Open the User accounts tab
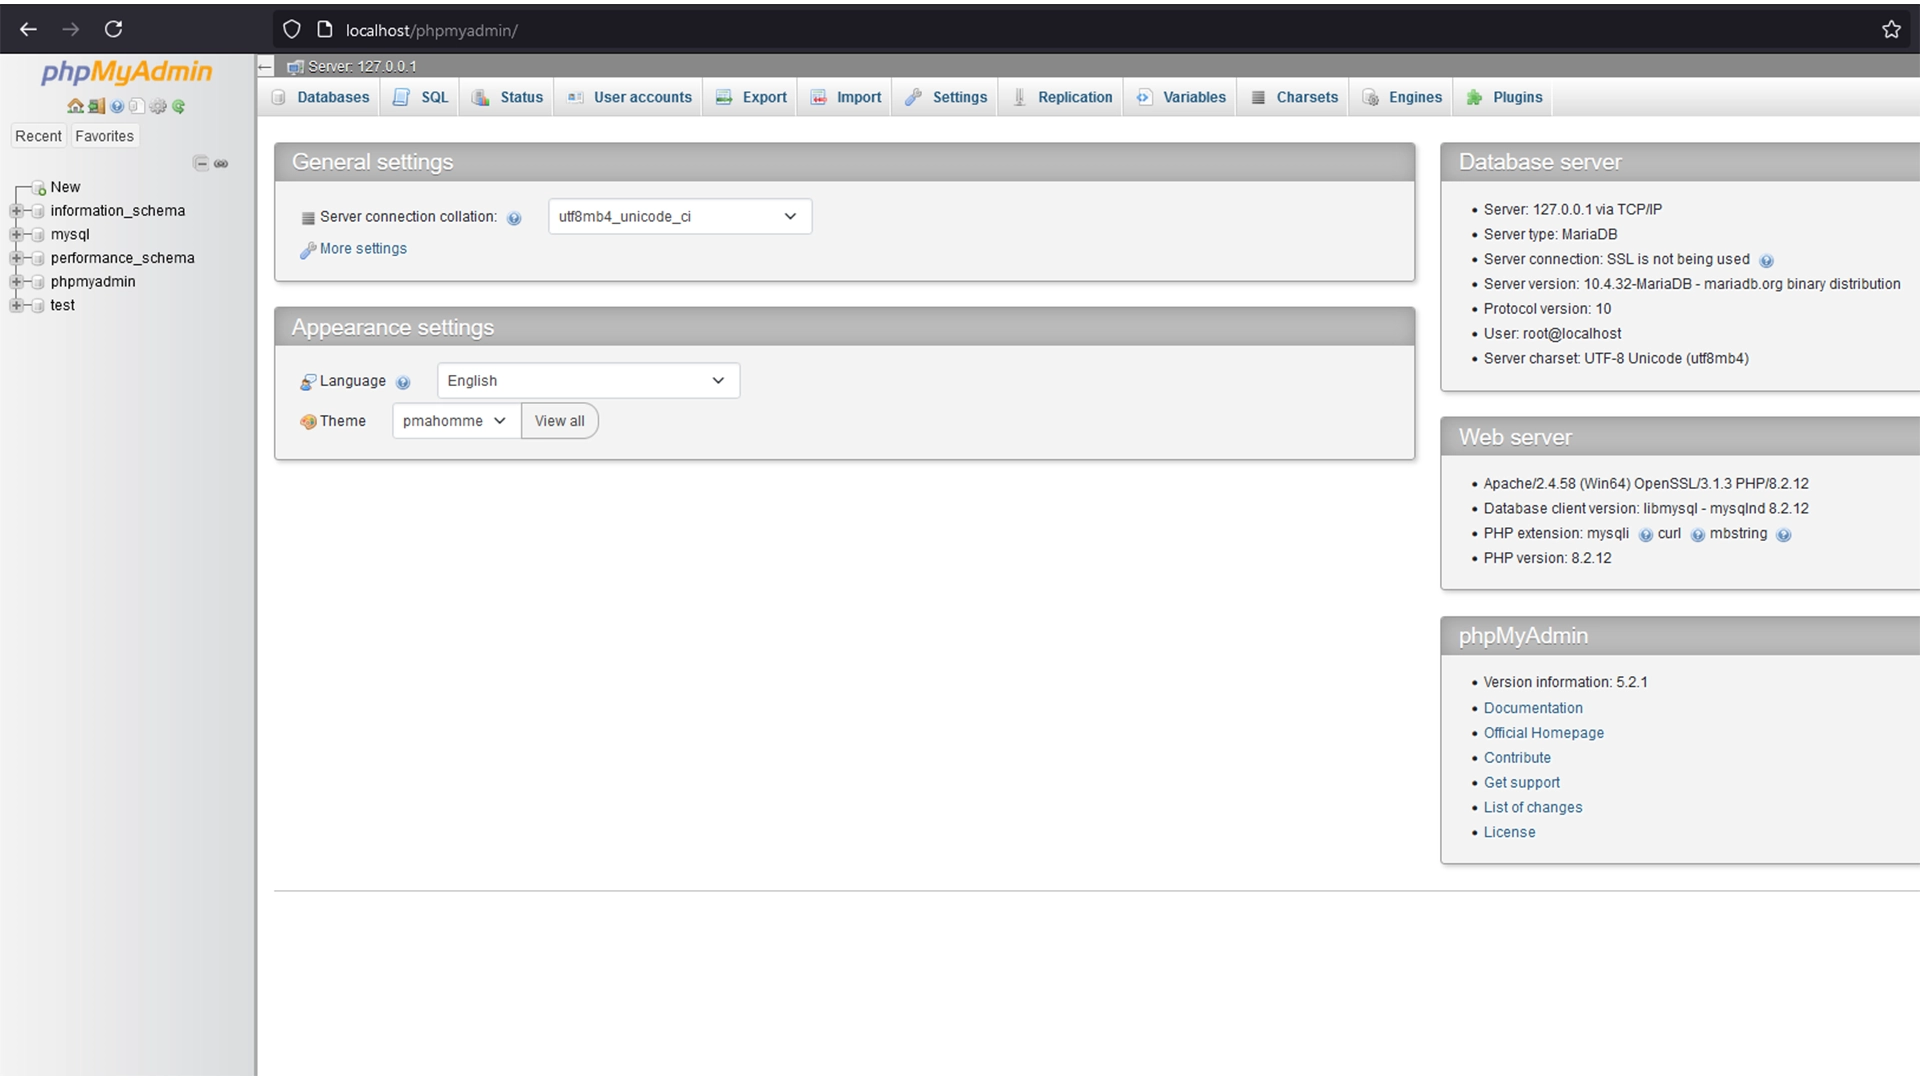The width and height of the screenshot is (1920, 1080). [x=629, y=97]
